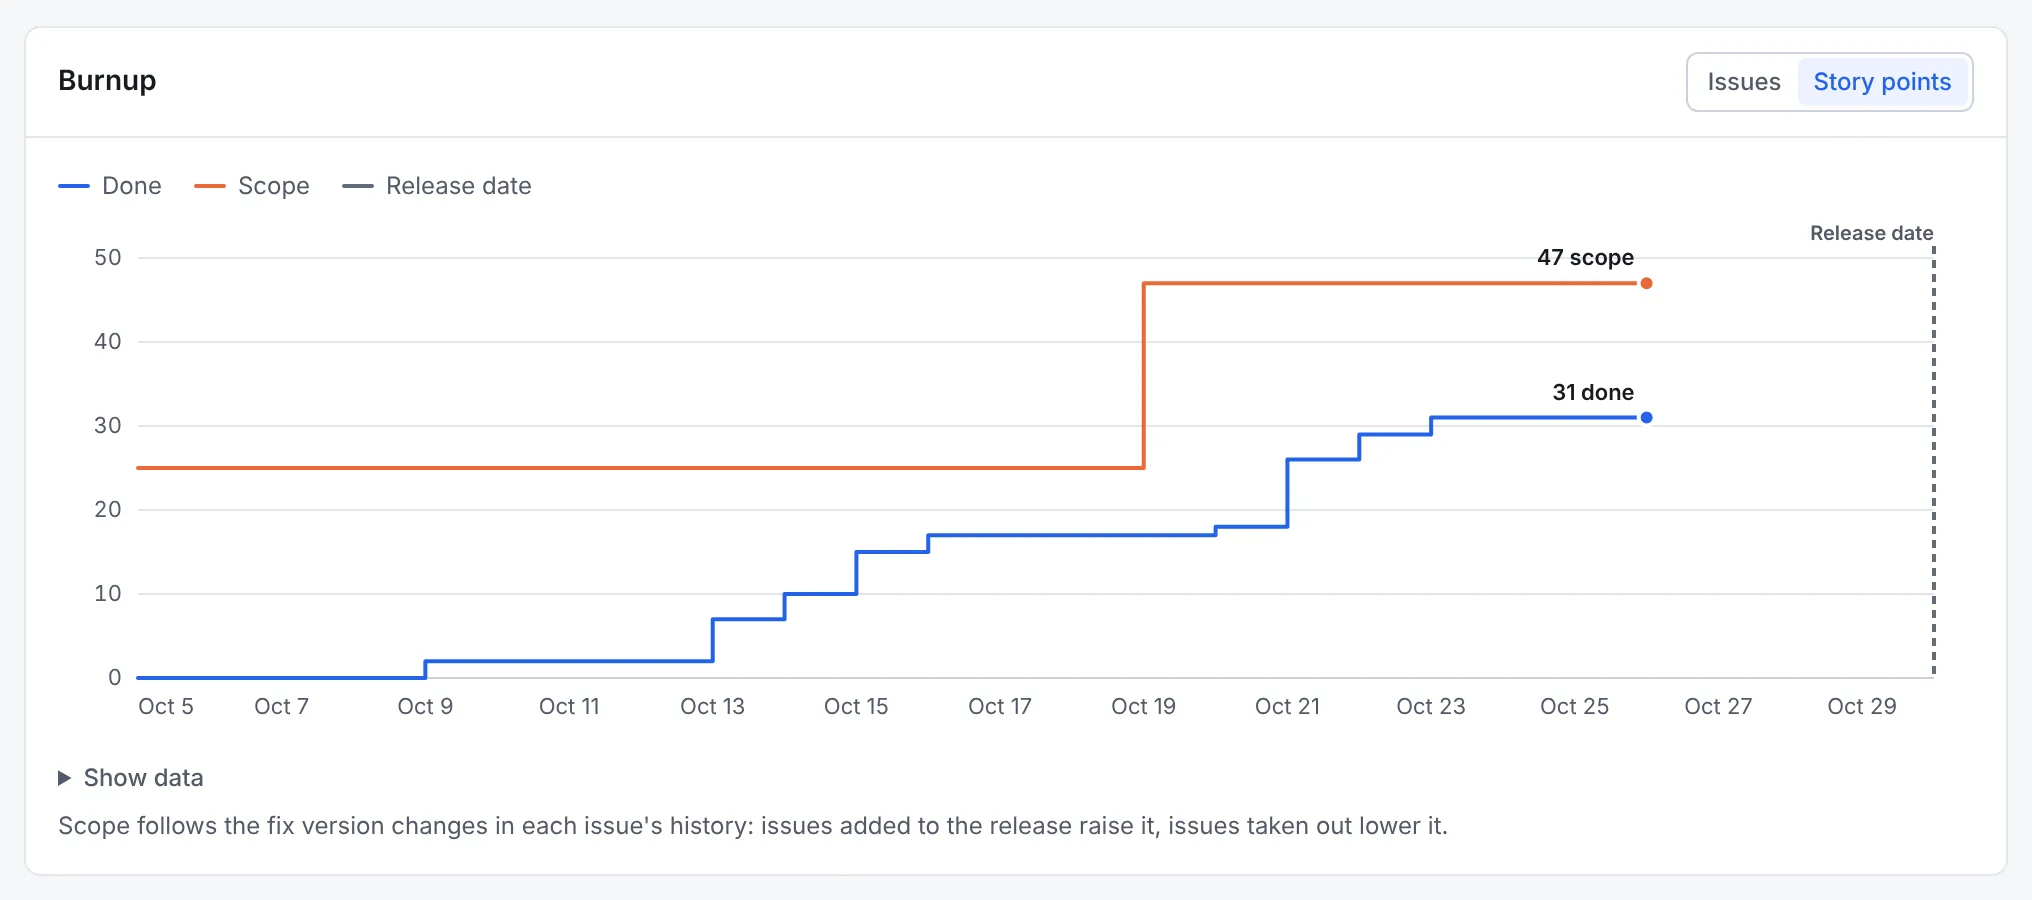The width and height of the screenshot is (2032, 900).
Task: Click the Oct 27 axis label
Action: tap(1718, 706)
